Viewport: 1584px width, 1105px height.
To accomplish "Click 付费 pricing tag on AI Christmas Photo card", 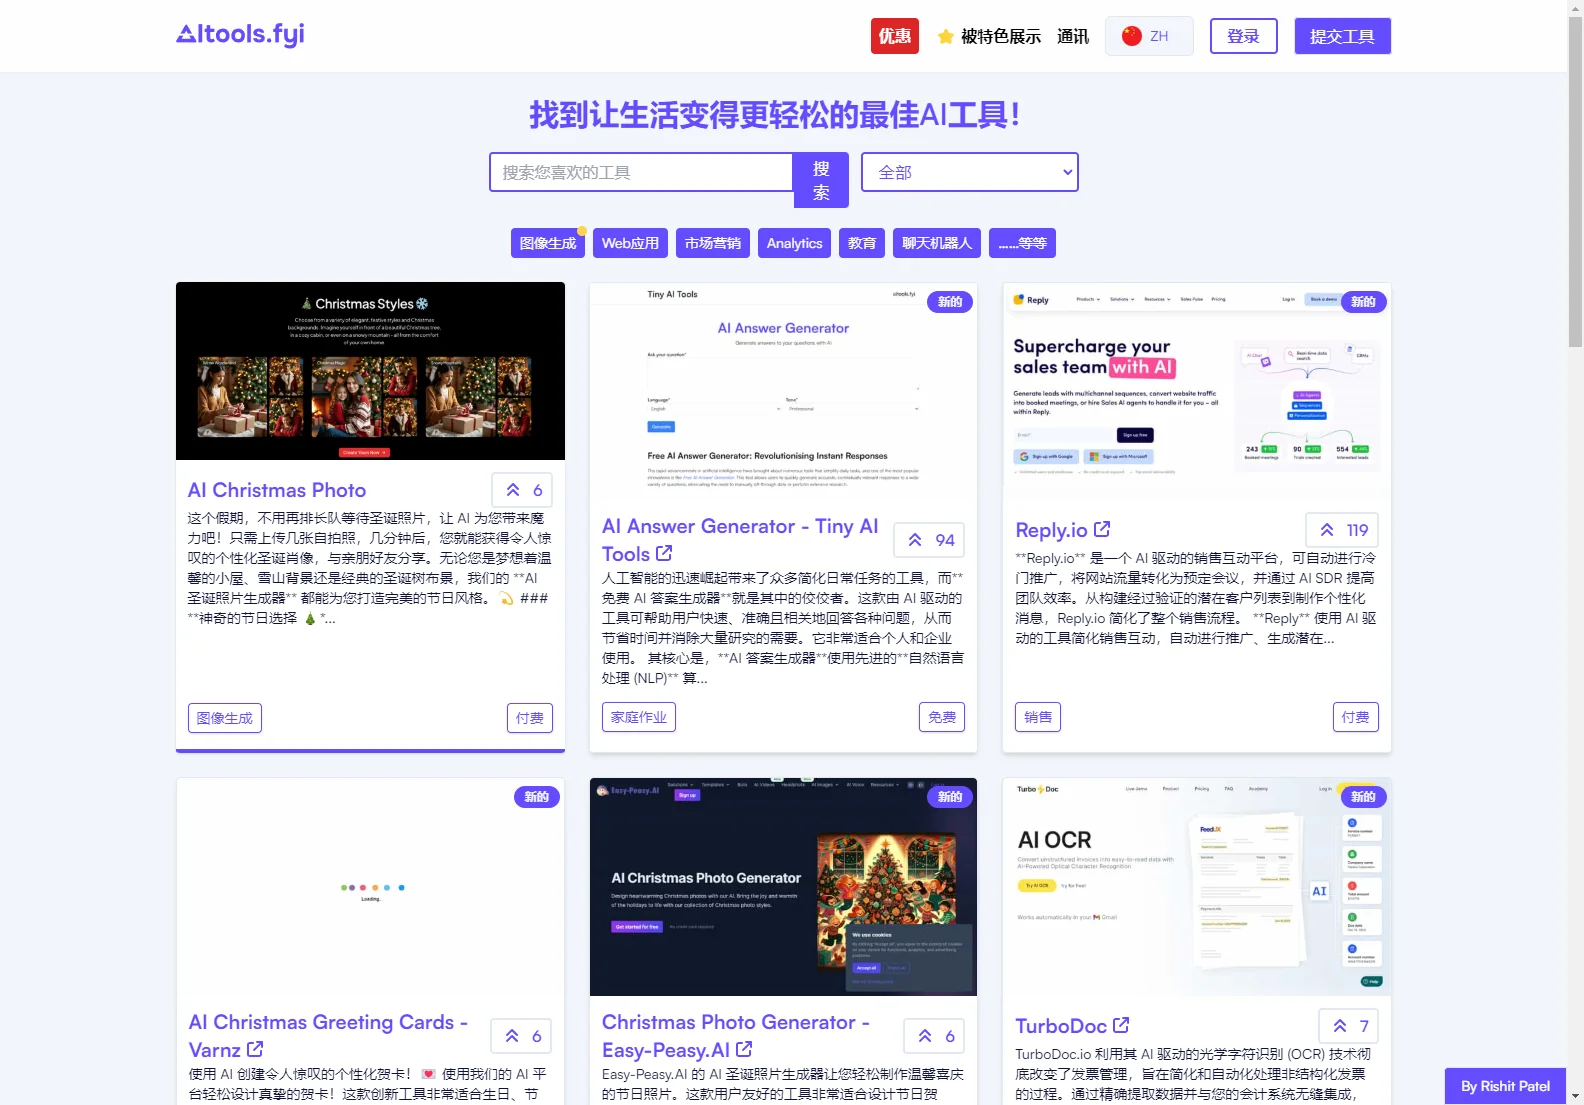I will [x=530, y=718].
